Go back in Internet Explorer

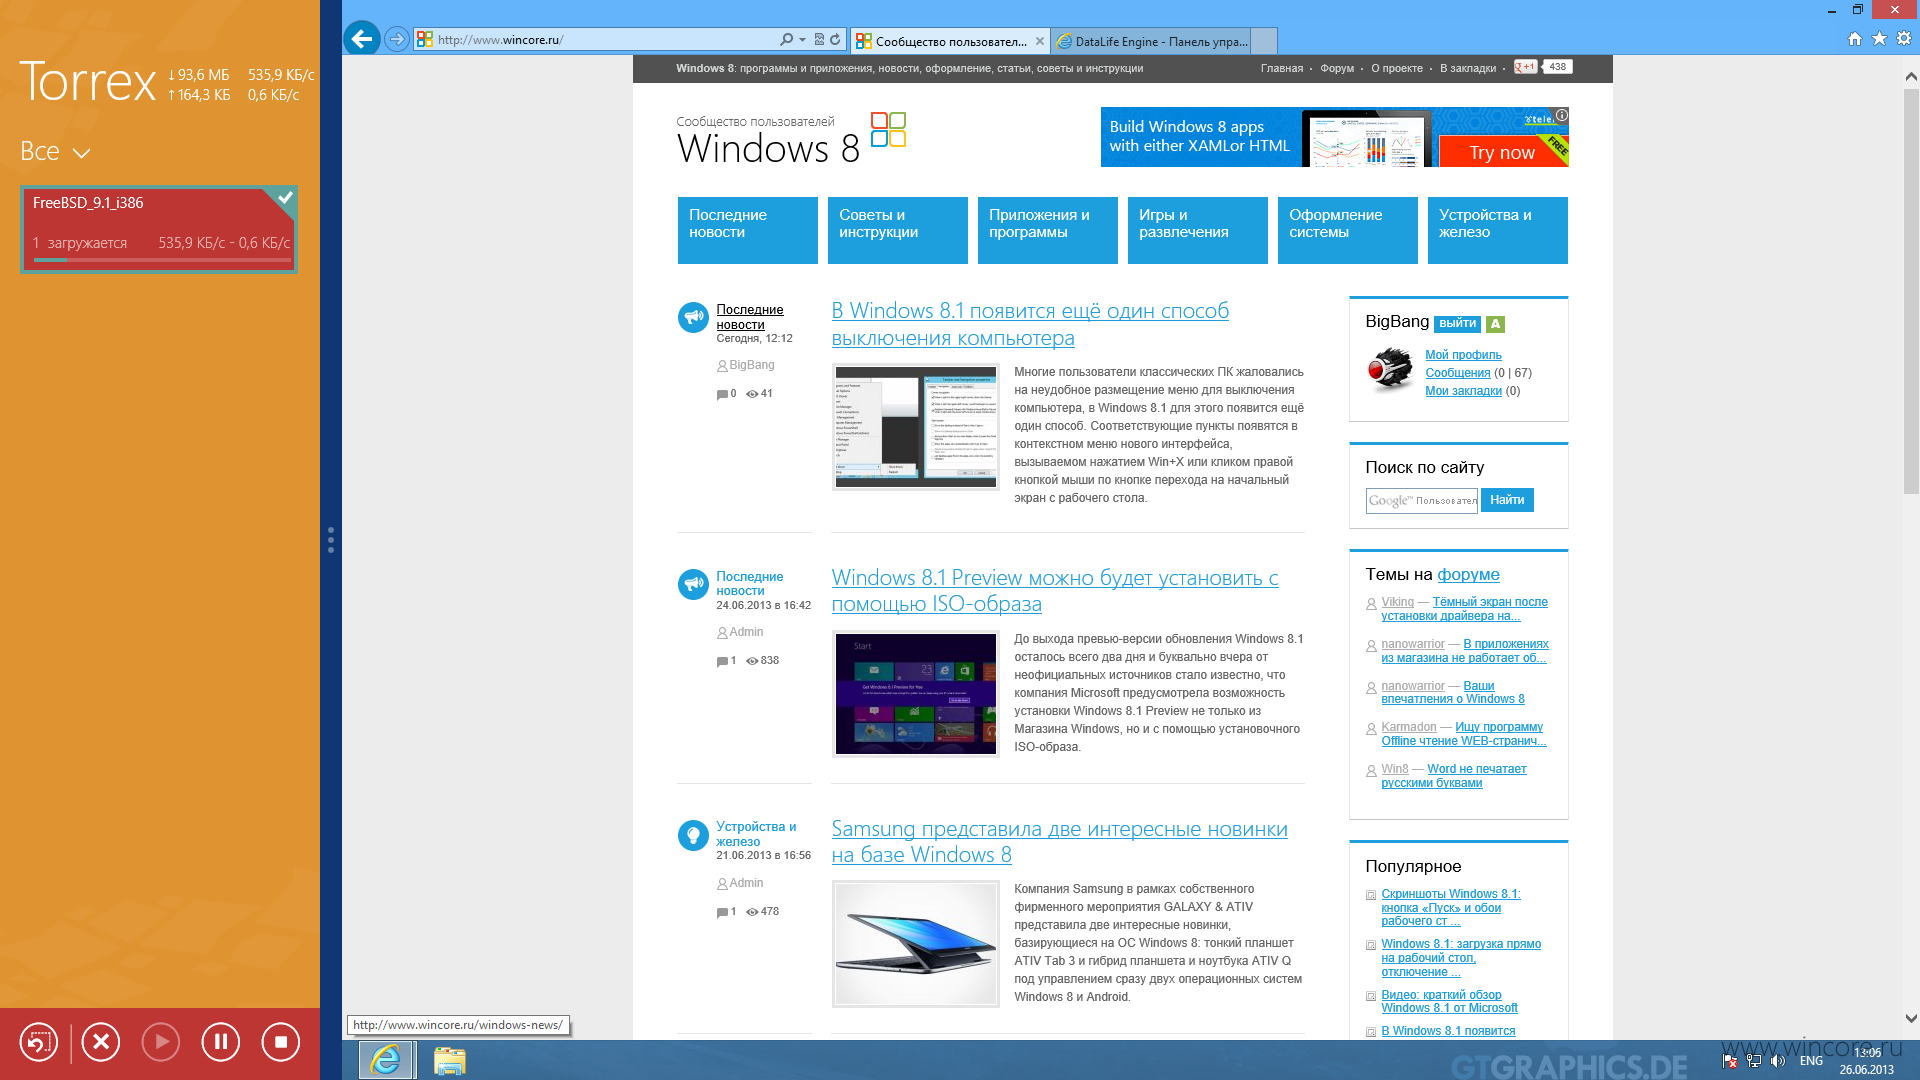click(x=362, y=39)
